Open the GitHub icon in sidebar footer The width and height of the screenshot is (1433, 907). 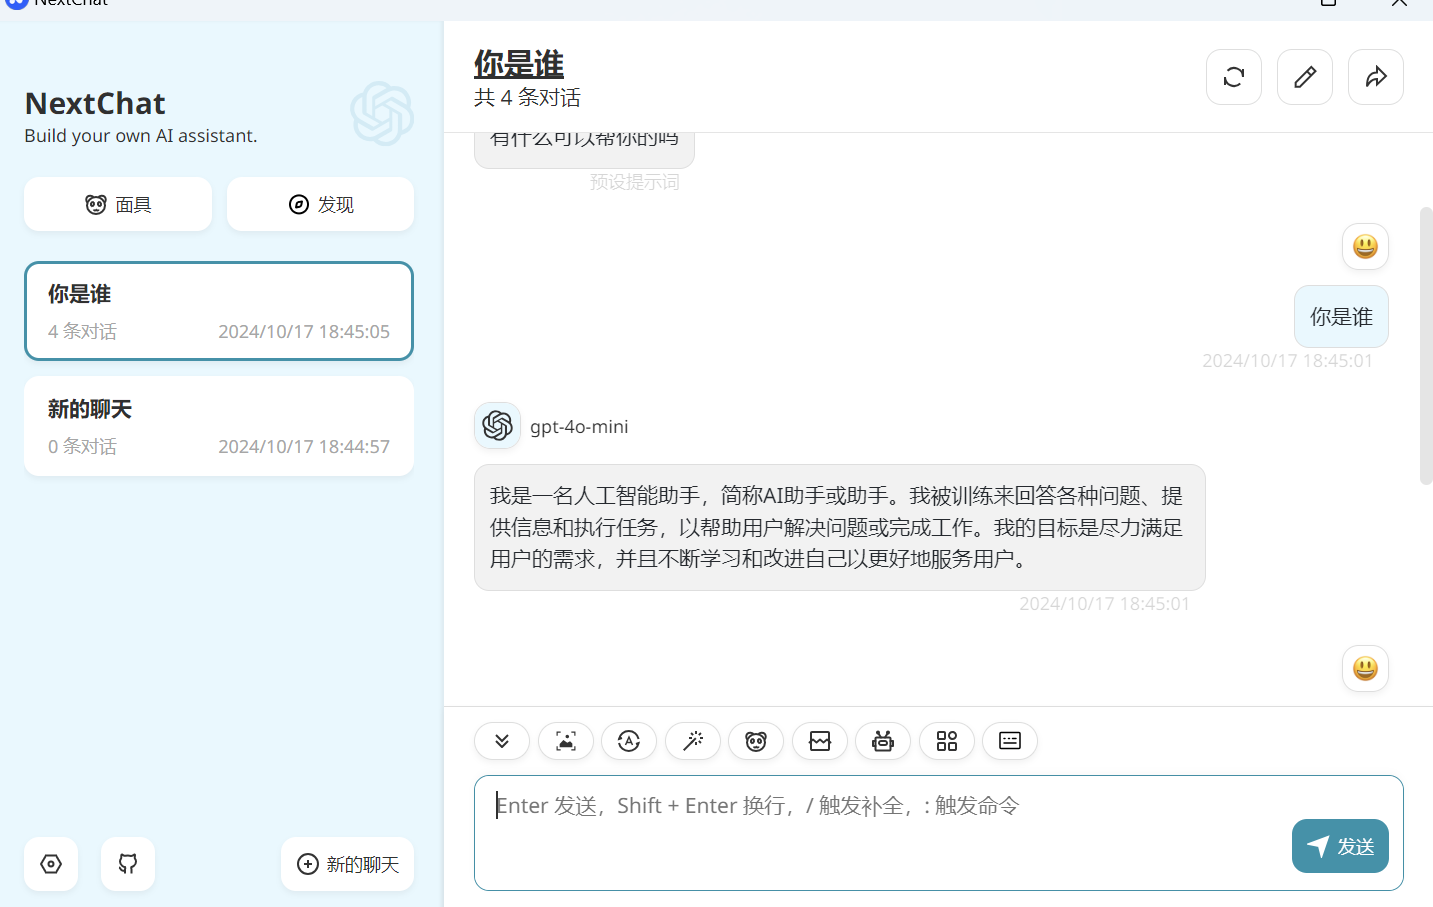coord(128,864)
